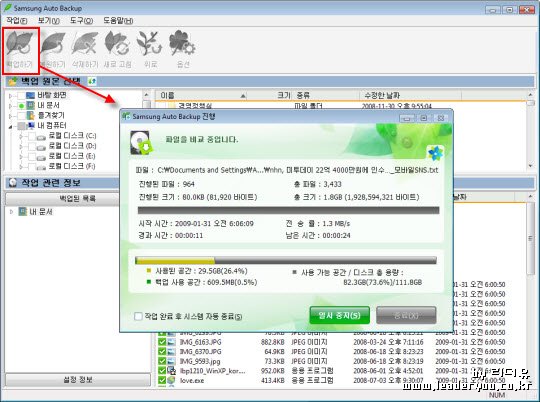This screenshot has height=402, width=540.
Task: Click the 삭제하기 delete leaf toolbar icon
Action: point(84,43)
